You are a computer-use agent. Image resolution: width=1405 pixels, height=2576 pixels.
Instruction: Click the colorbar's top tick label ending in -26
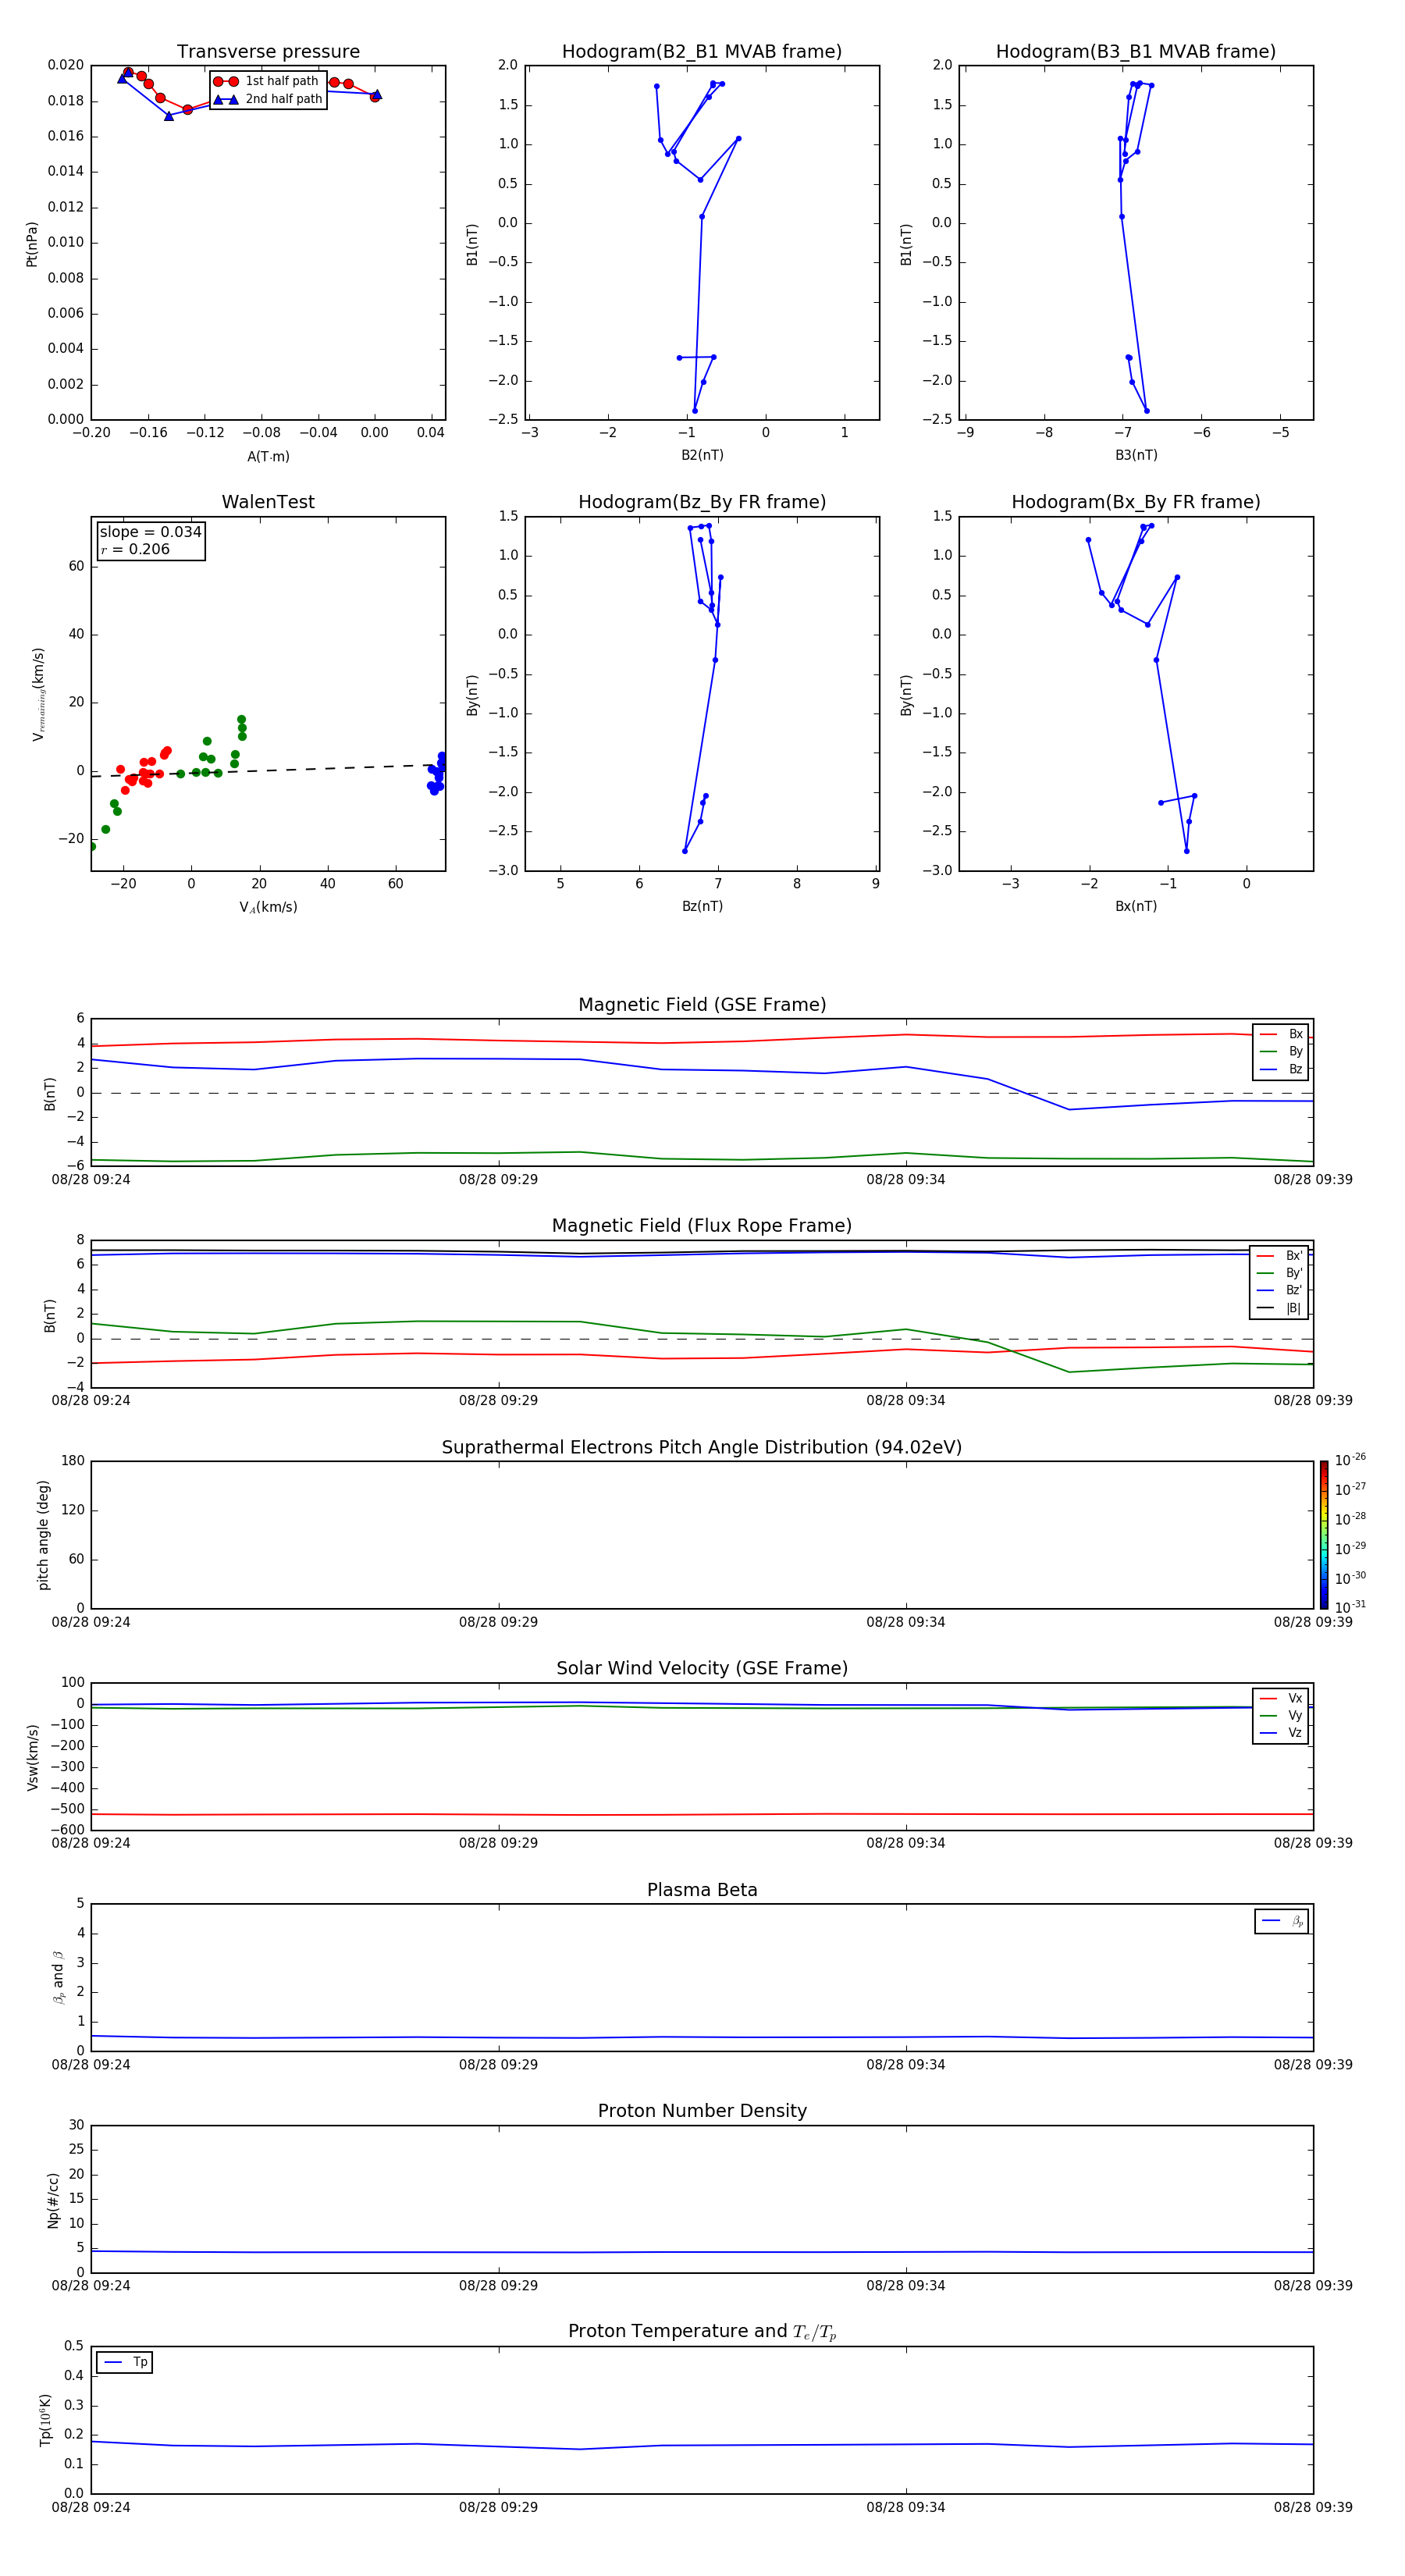(1350, 1460)
